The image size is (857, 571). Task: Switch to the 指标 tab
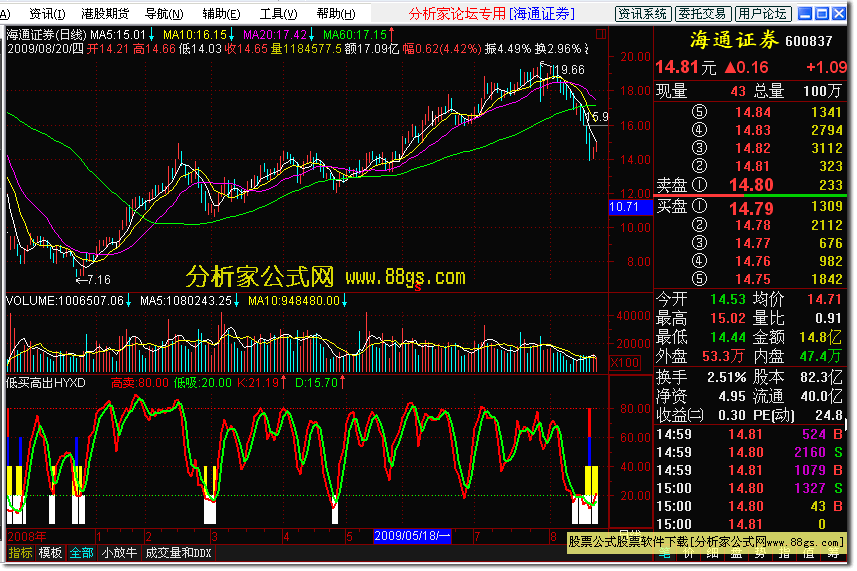[20, 553]
